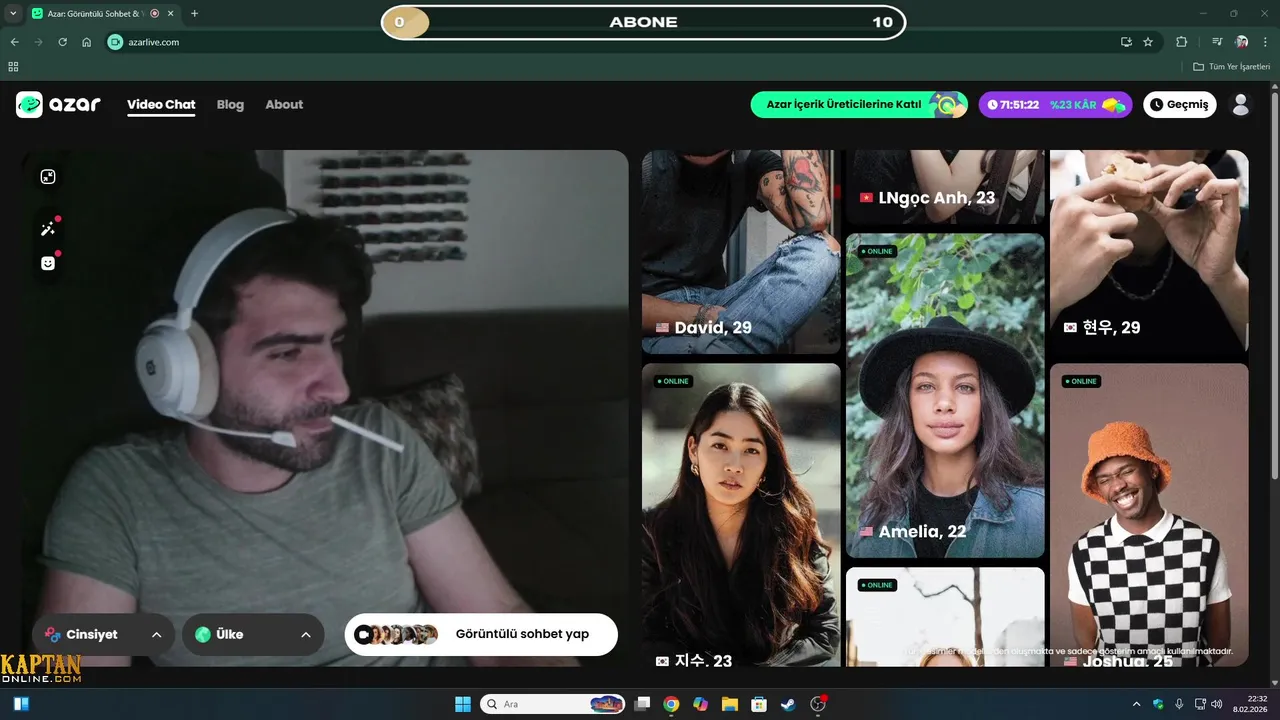The image size is (1280, 720).
Task: Open 지수, 23 profile card
Action: pyautogui.click(x=741, y=514)
